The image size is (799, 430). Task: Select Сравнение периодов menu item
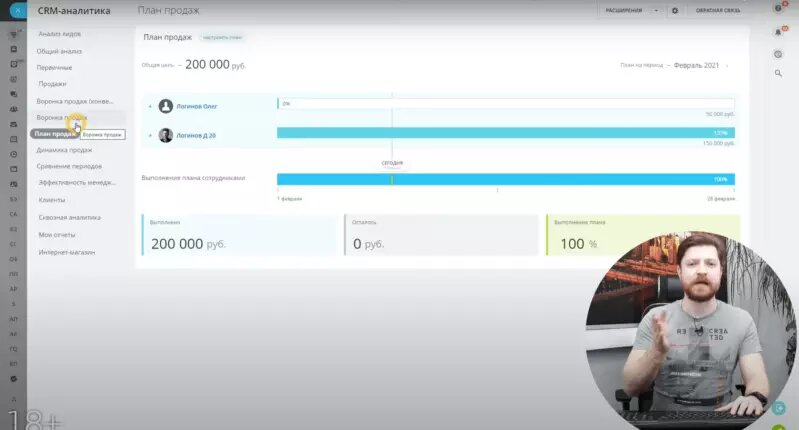[69, 166]
